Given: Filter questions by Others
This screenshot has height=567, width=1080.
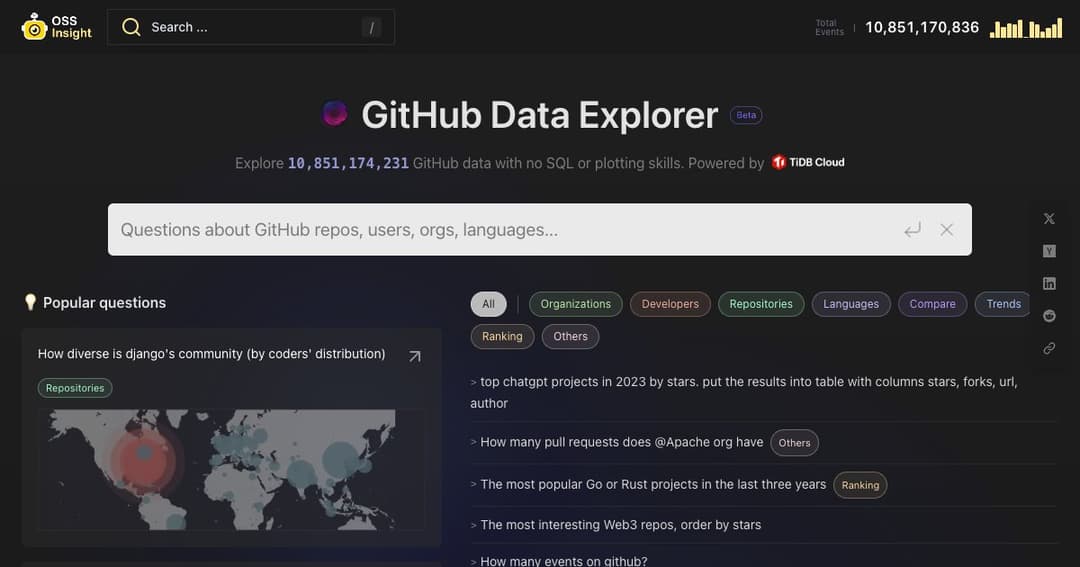Looking at the screenshot, I should [x=570, y=336].
